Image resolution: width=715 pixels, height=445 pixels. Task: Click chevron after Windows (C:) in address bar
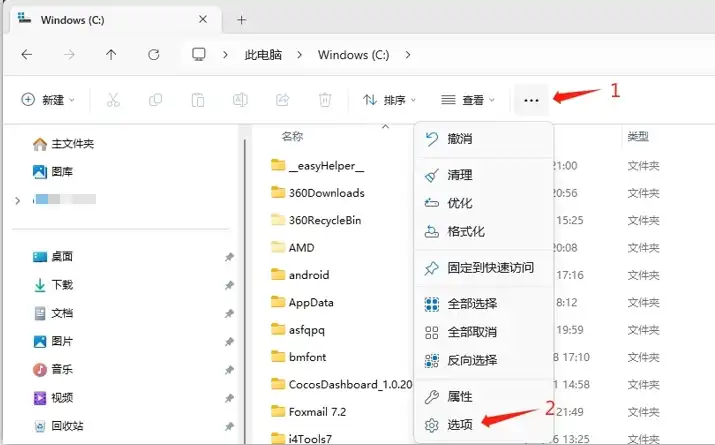click(x=408, y=55)
